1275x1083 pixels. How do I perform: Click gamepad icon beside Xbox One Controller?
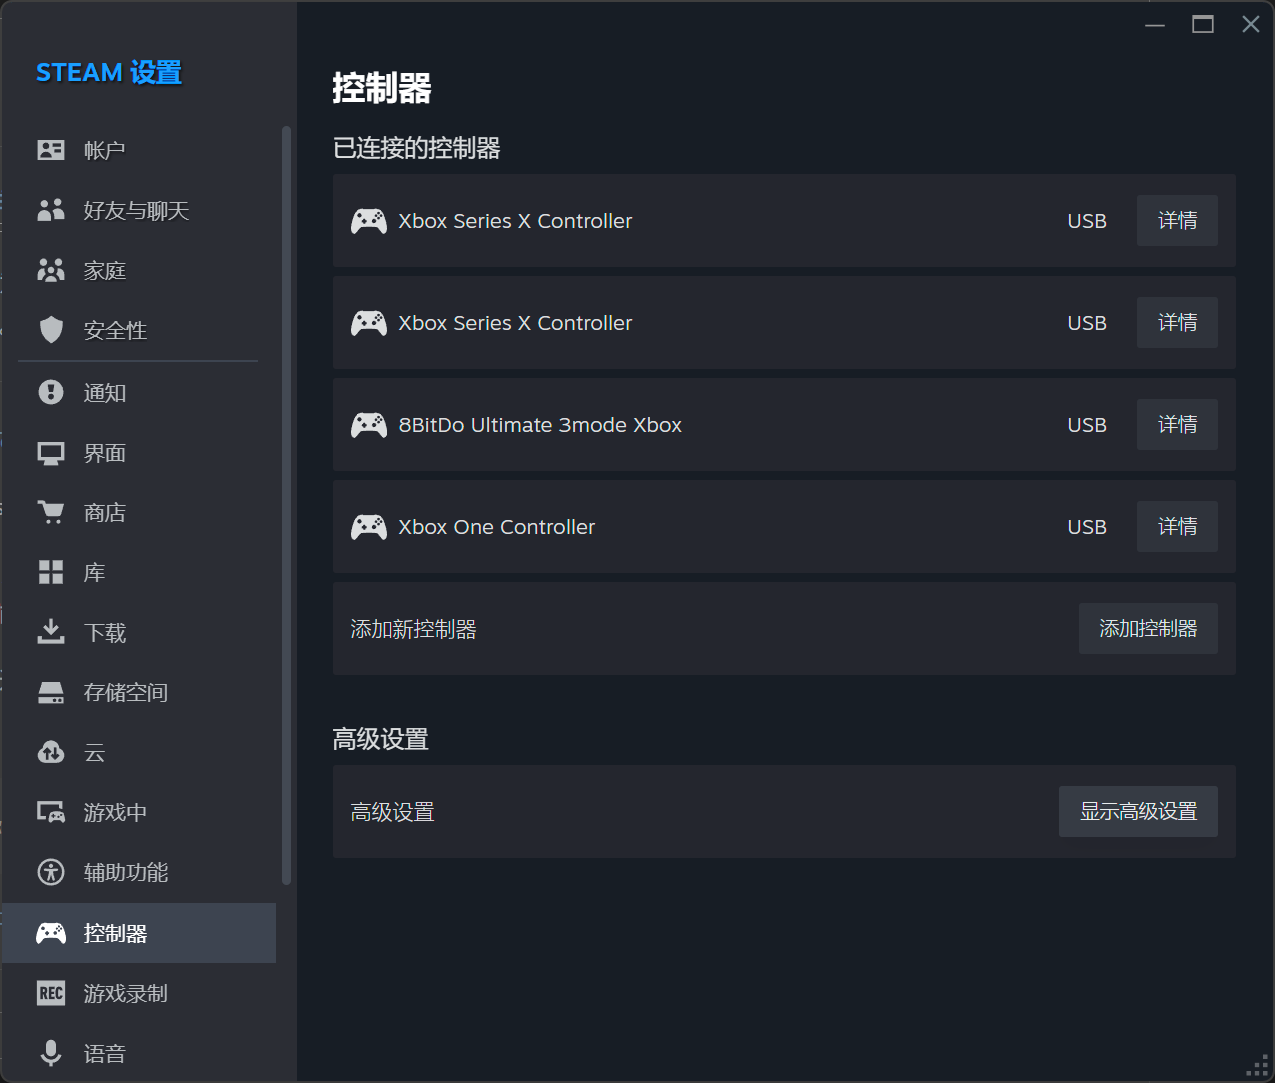[x=369, y=527]
